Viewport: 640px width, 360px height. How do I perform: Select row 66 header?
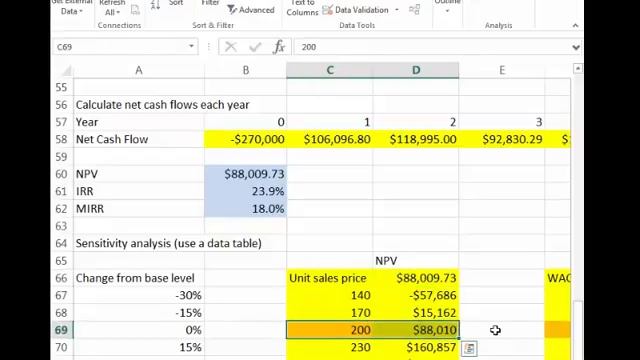pos(62,278)
